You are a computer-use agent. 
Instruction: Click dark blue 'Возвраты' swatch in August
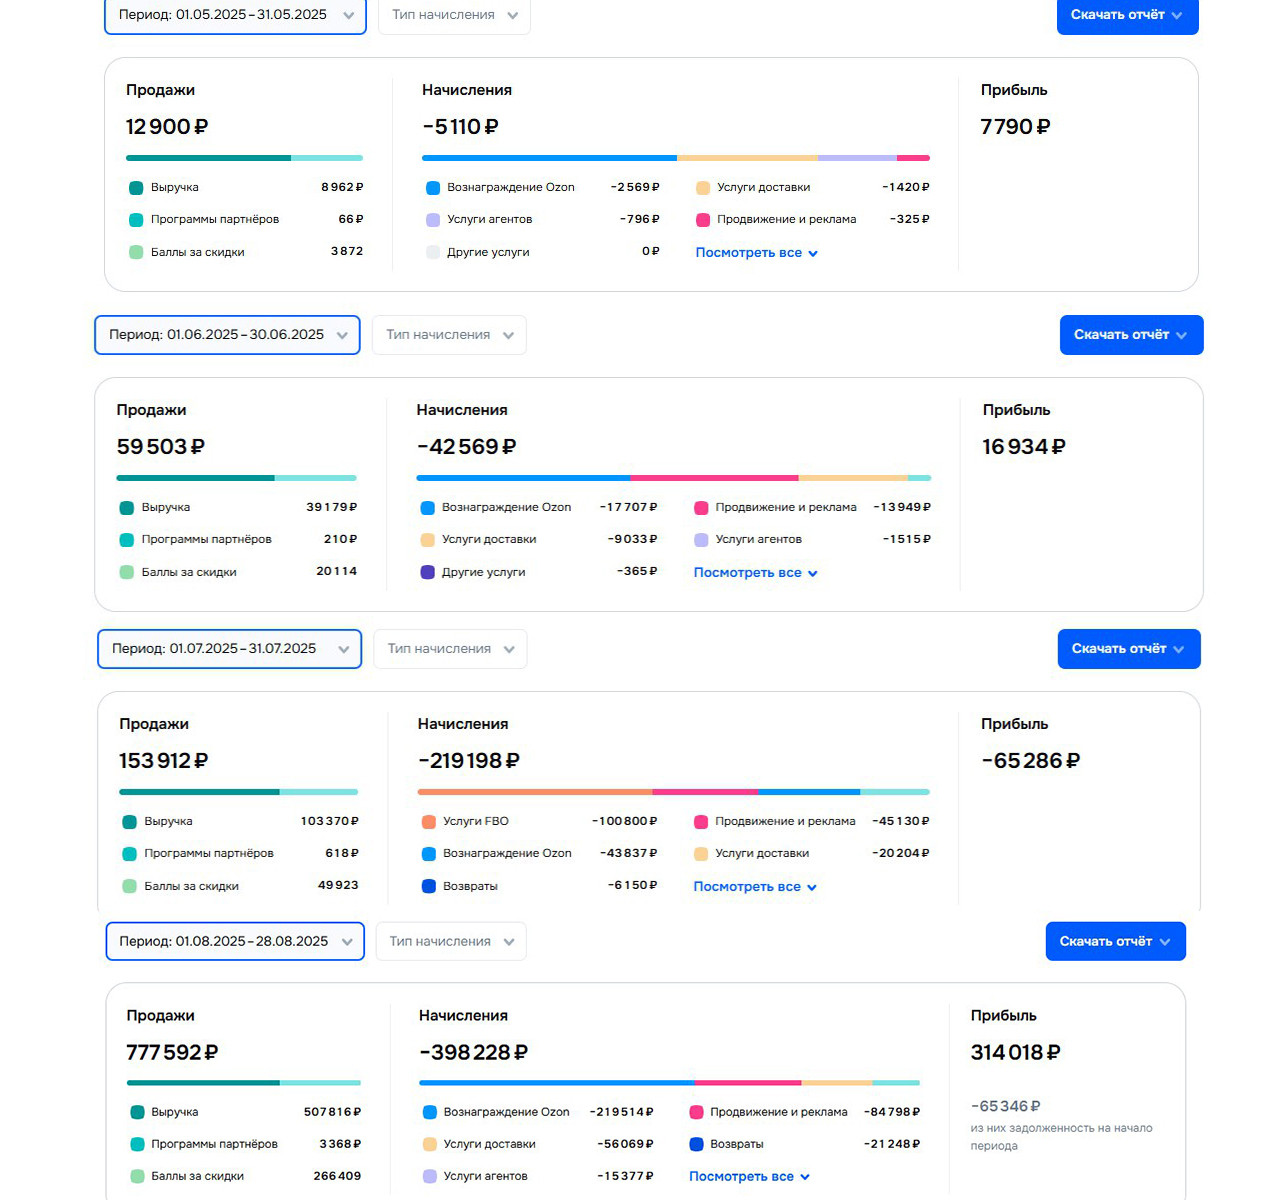pyautogui.click(x=696, y=1144)
